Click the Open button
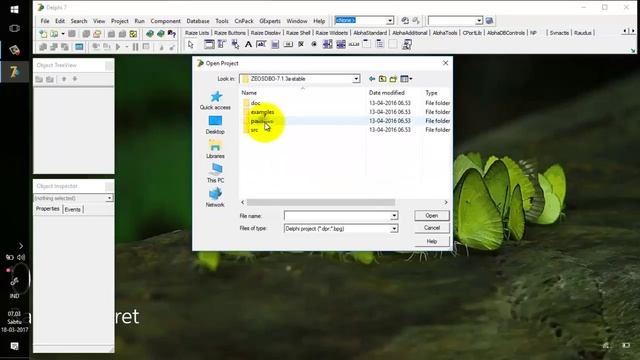Screen dimensions: 640x360 click(431, 216)
